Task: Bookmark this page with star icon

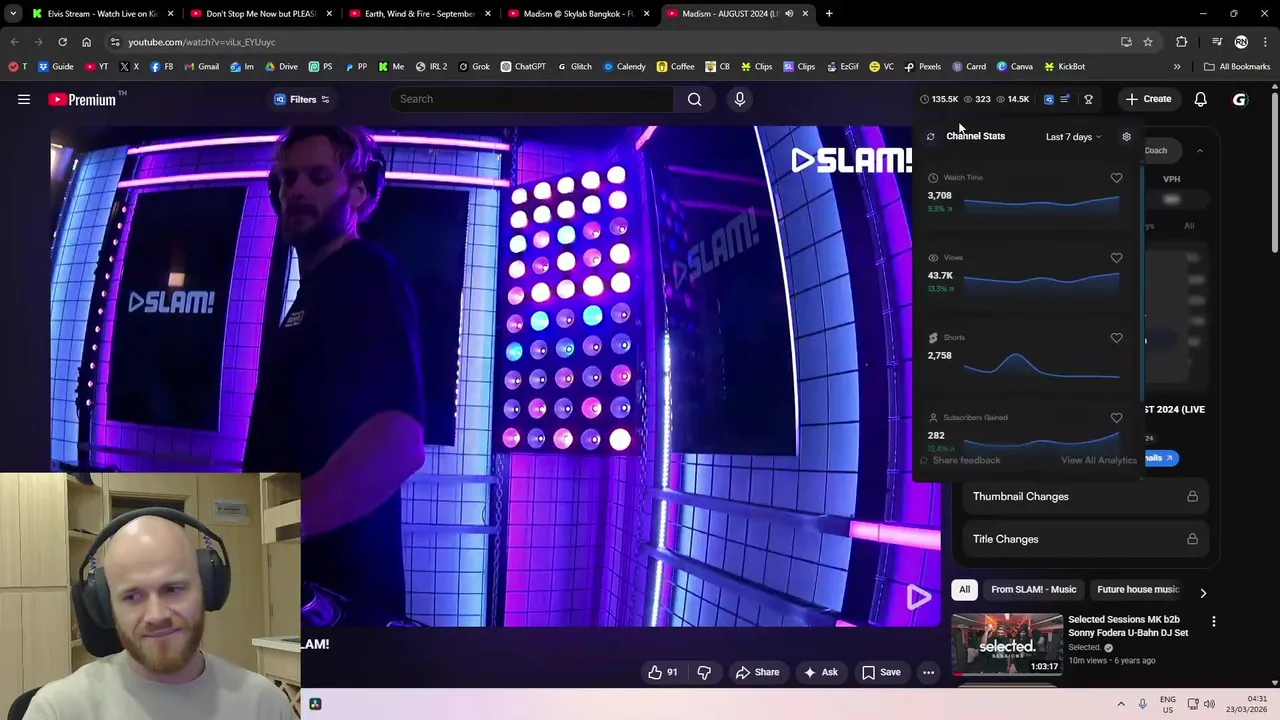Action: (1148, 42)
